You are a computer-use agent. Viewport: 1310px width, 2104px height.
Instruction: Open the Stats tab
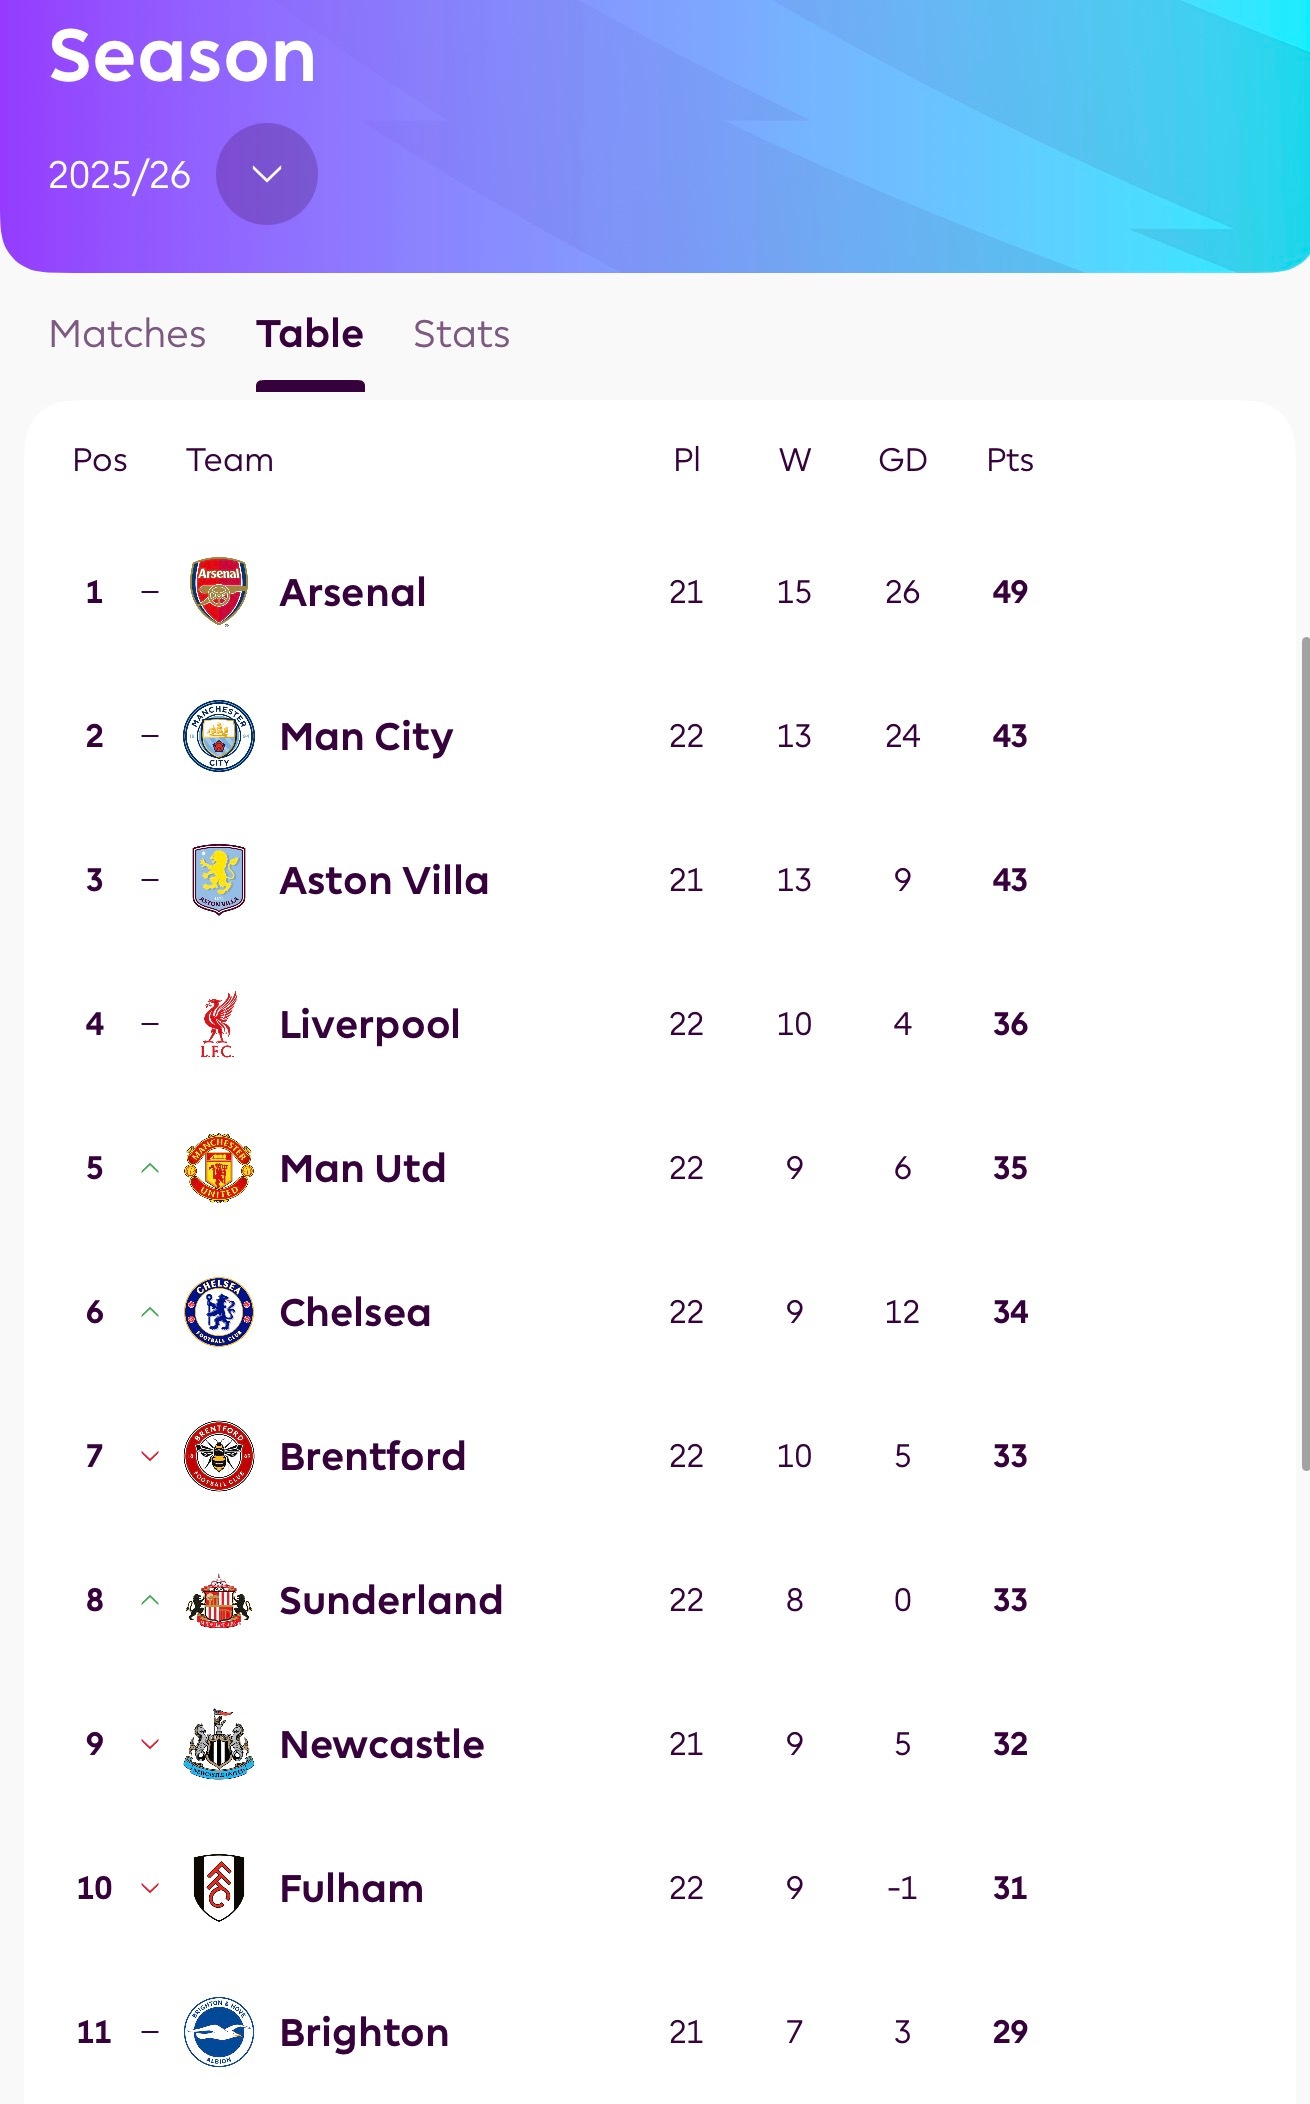coord(461,334)
